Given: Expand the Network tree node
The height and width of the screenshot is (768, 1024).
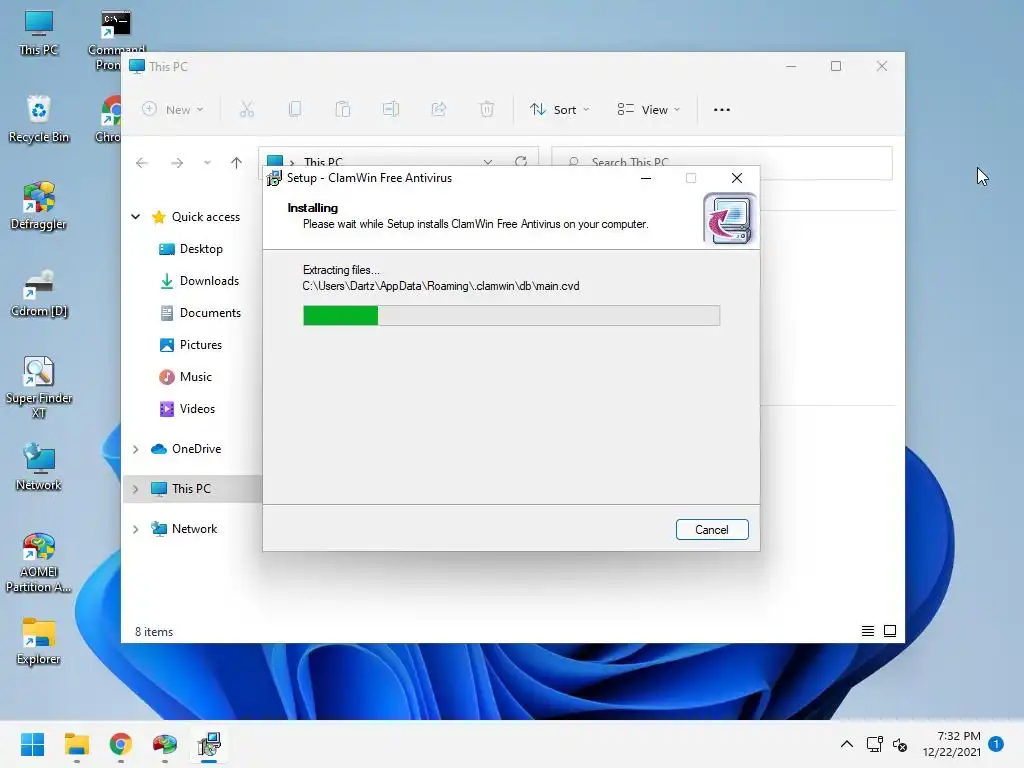Looking at the screenshot, I should (x=135, y=529).
